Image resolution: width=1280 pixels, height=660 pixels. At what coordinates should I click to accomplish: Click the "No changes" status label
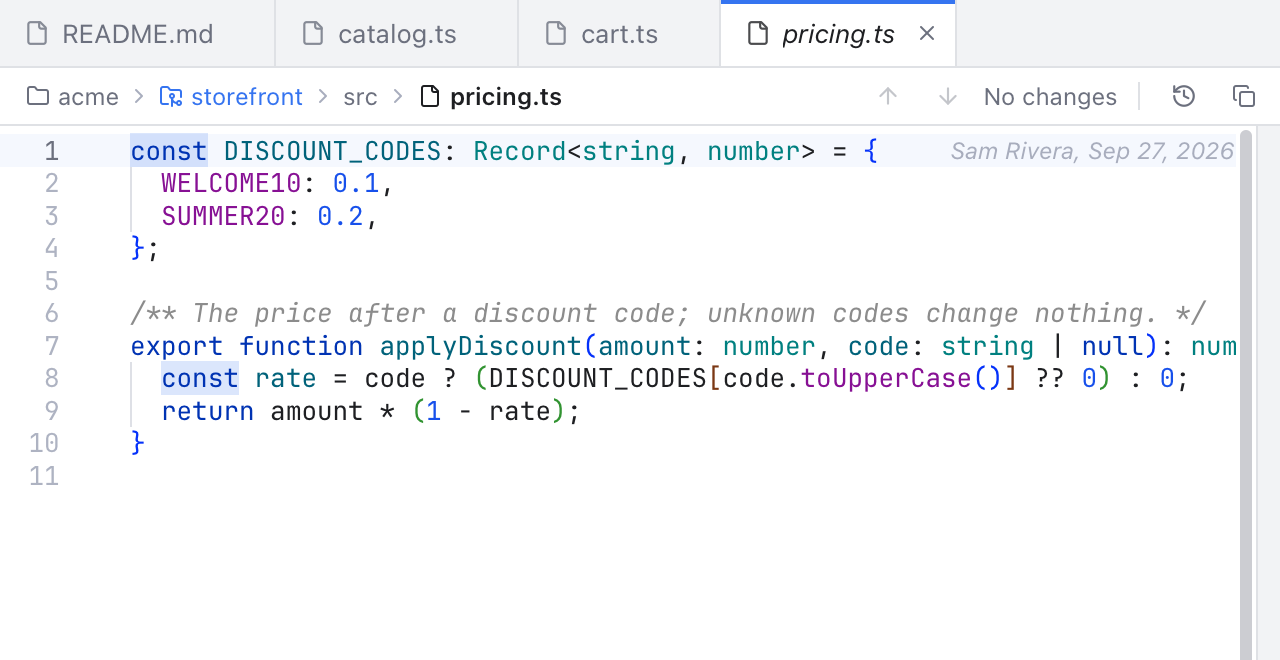1050,97
